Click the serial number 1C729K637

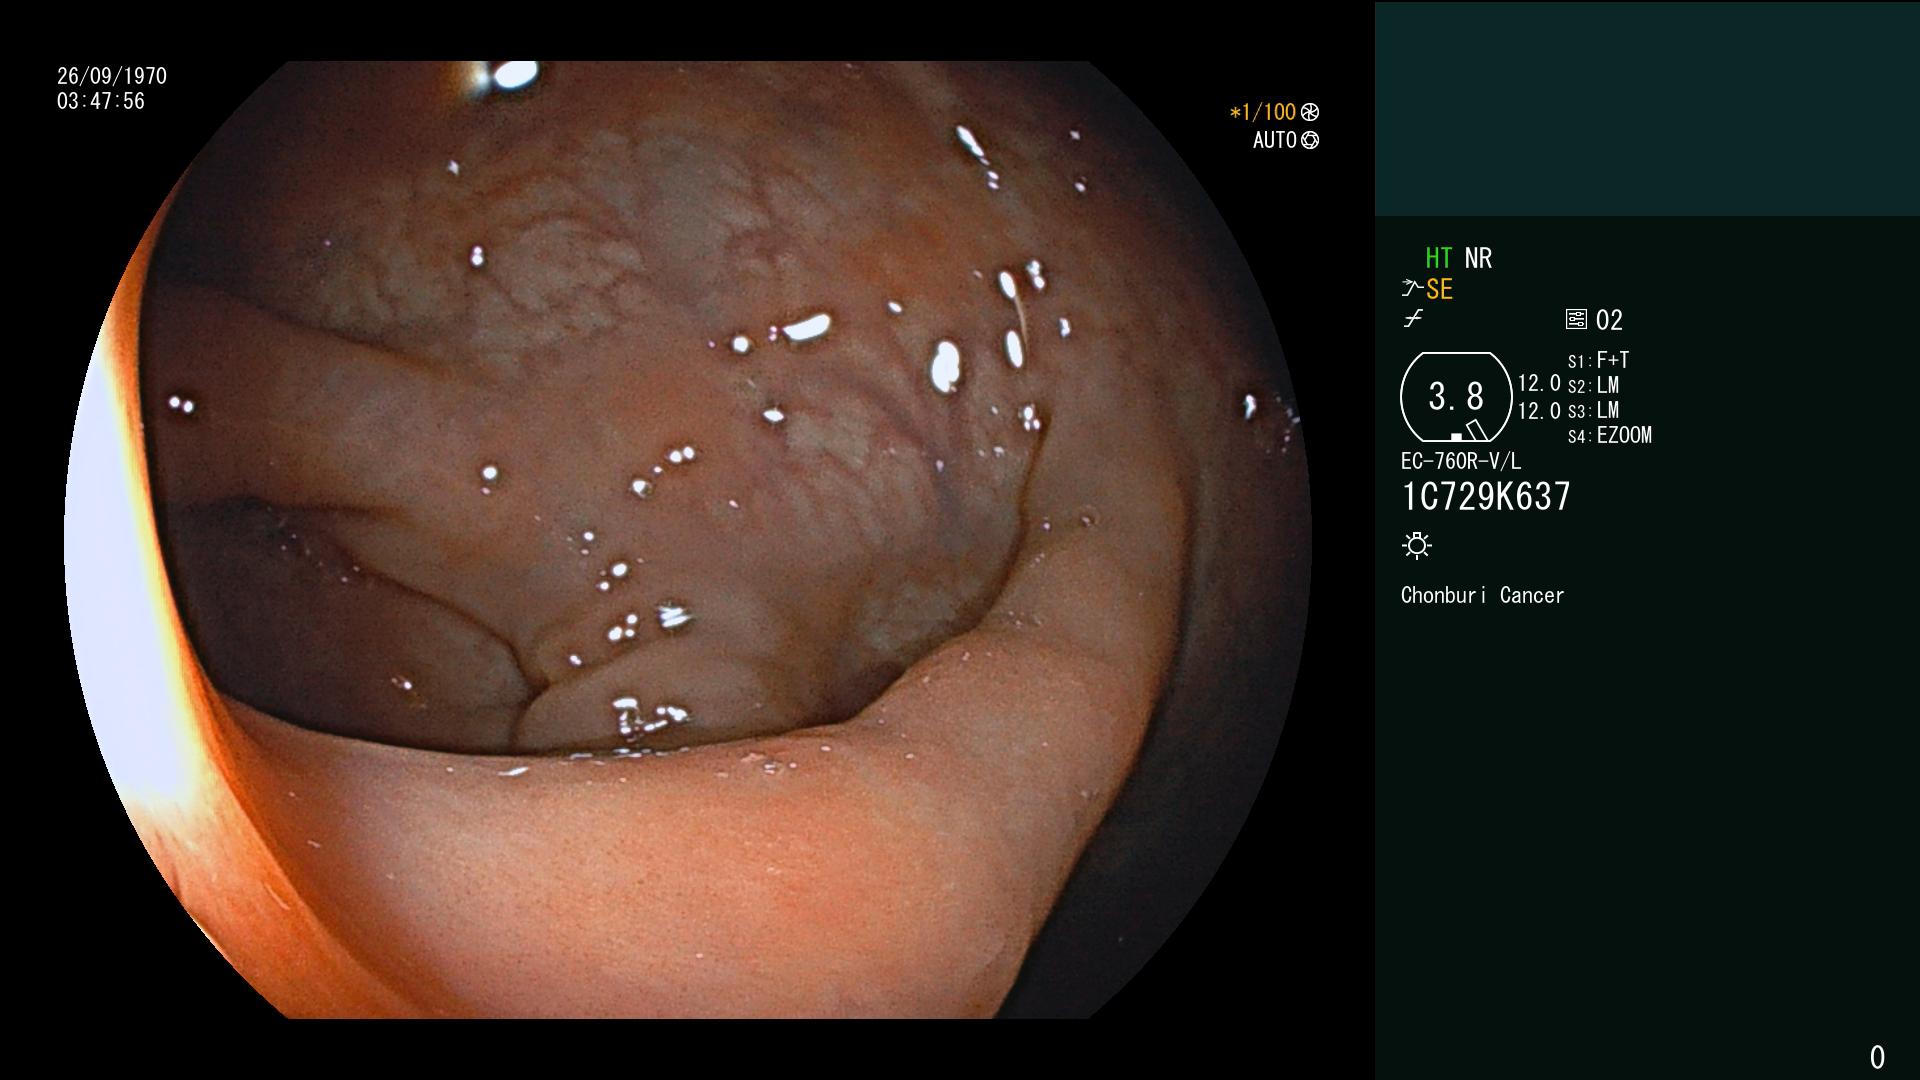coord(1486,496)
